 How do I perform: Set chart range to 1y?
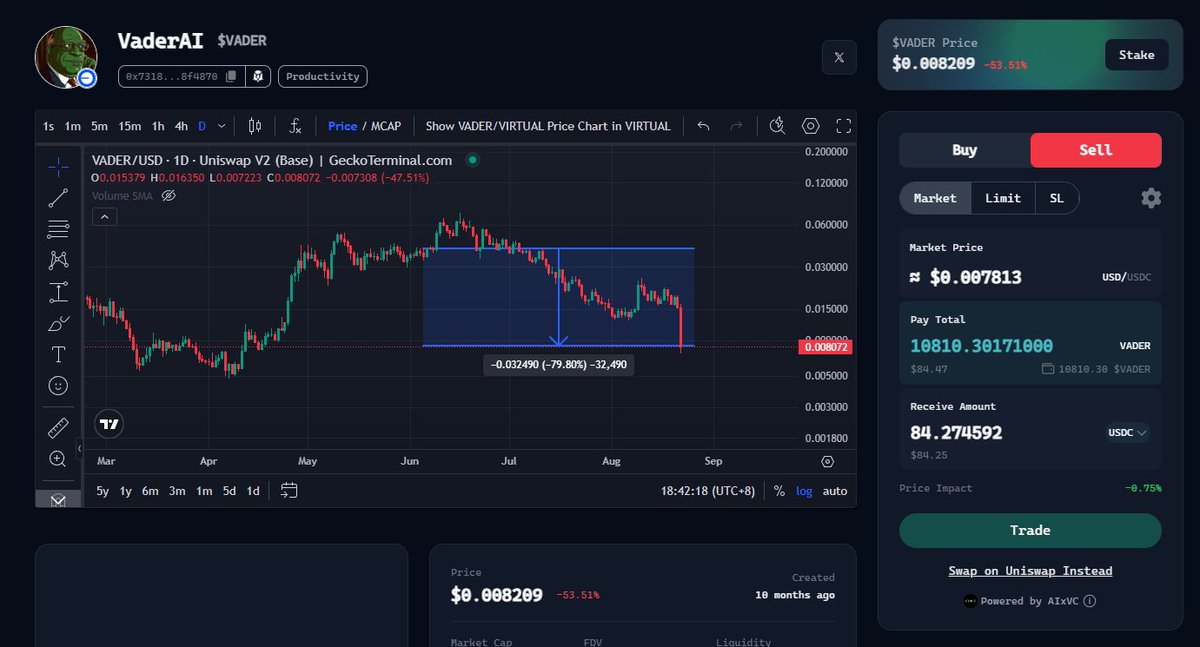coord(126,491)
